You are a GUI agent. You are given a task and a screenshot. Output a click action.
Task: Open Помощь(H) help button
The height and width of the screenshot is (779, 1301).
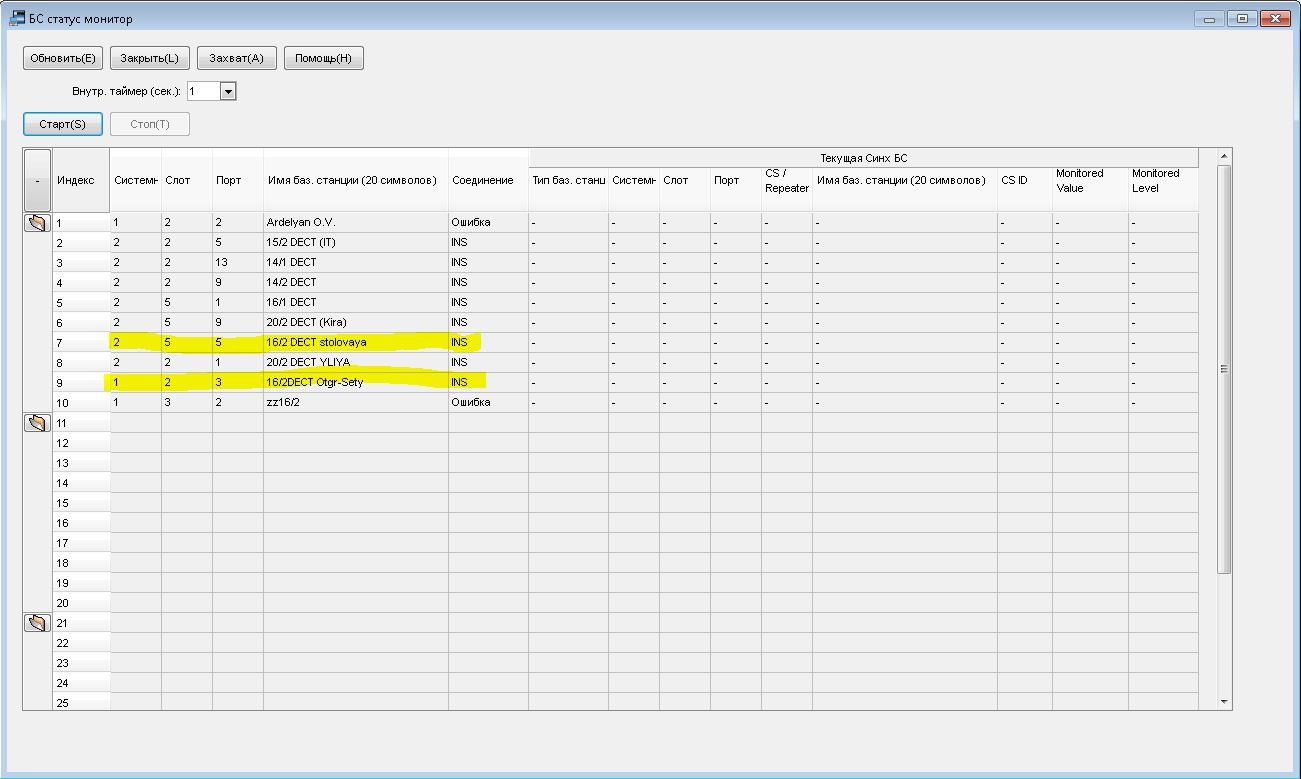pyautogui.click(x=323, y=58)
